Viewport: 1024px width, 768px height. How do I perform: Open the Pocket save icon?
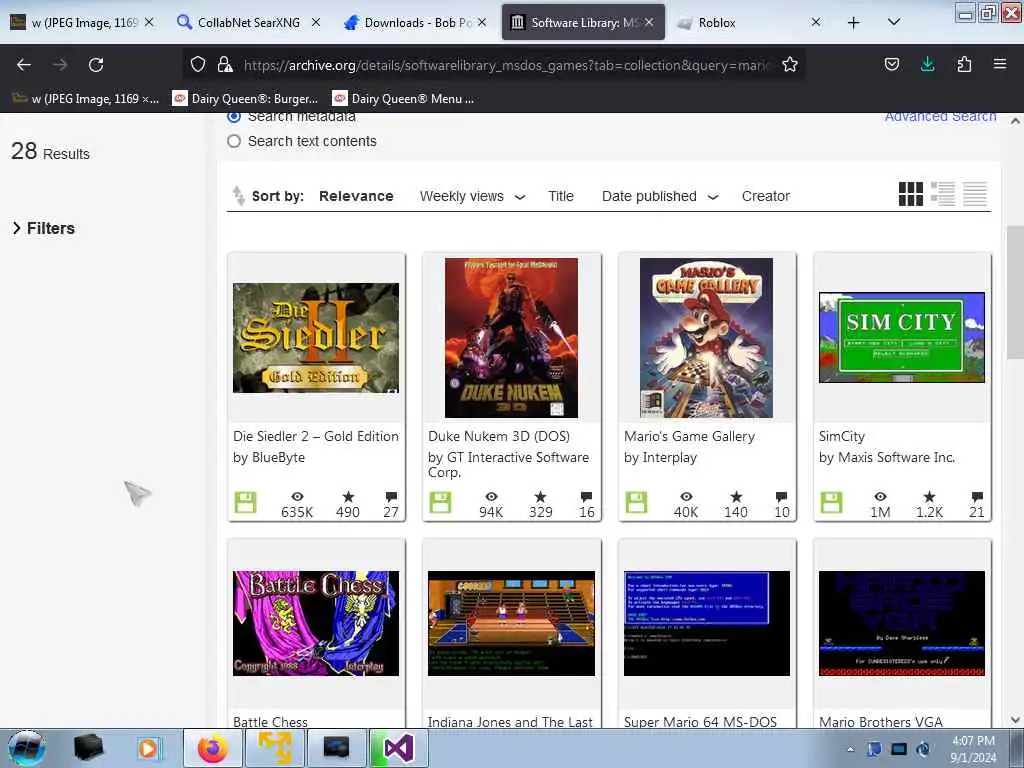(x=891, y=64)
